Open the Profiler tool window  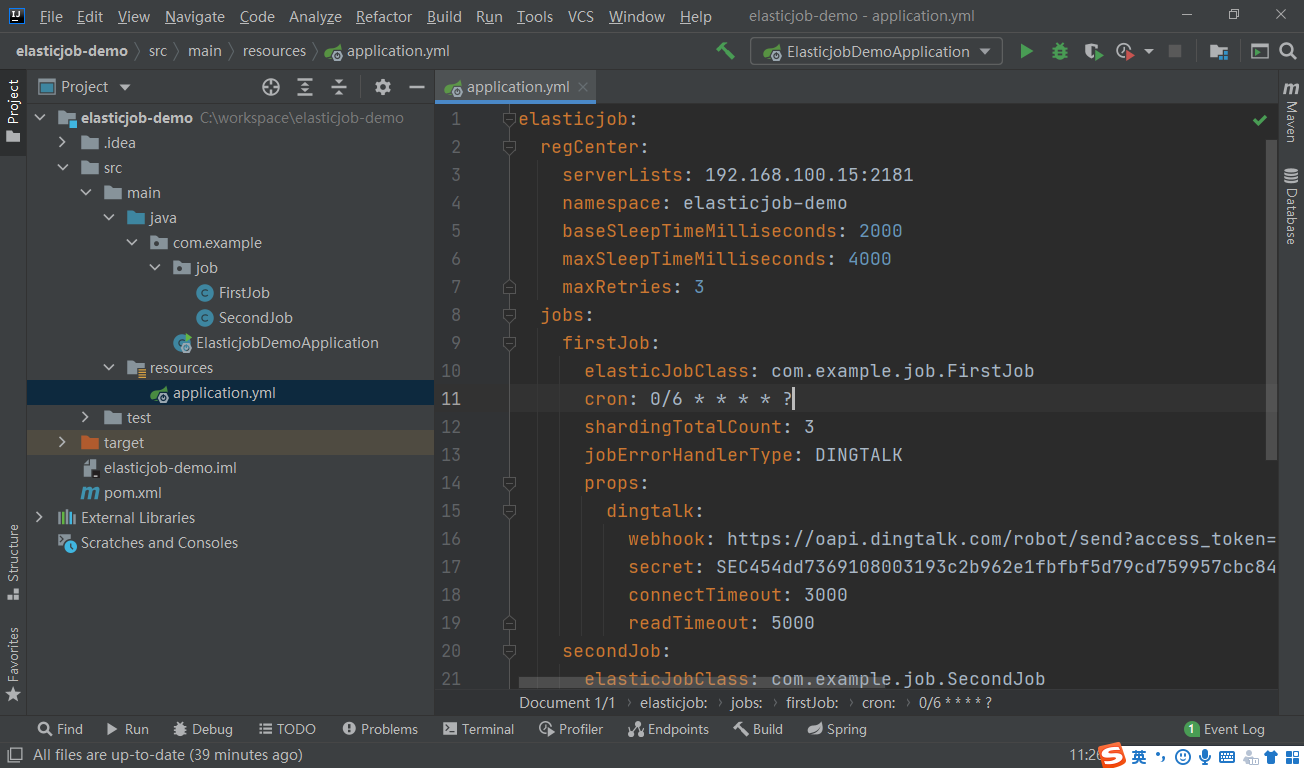pos(571,729)
